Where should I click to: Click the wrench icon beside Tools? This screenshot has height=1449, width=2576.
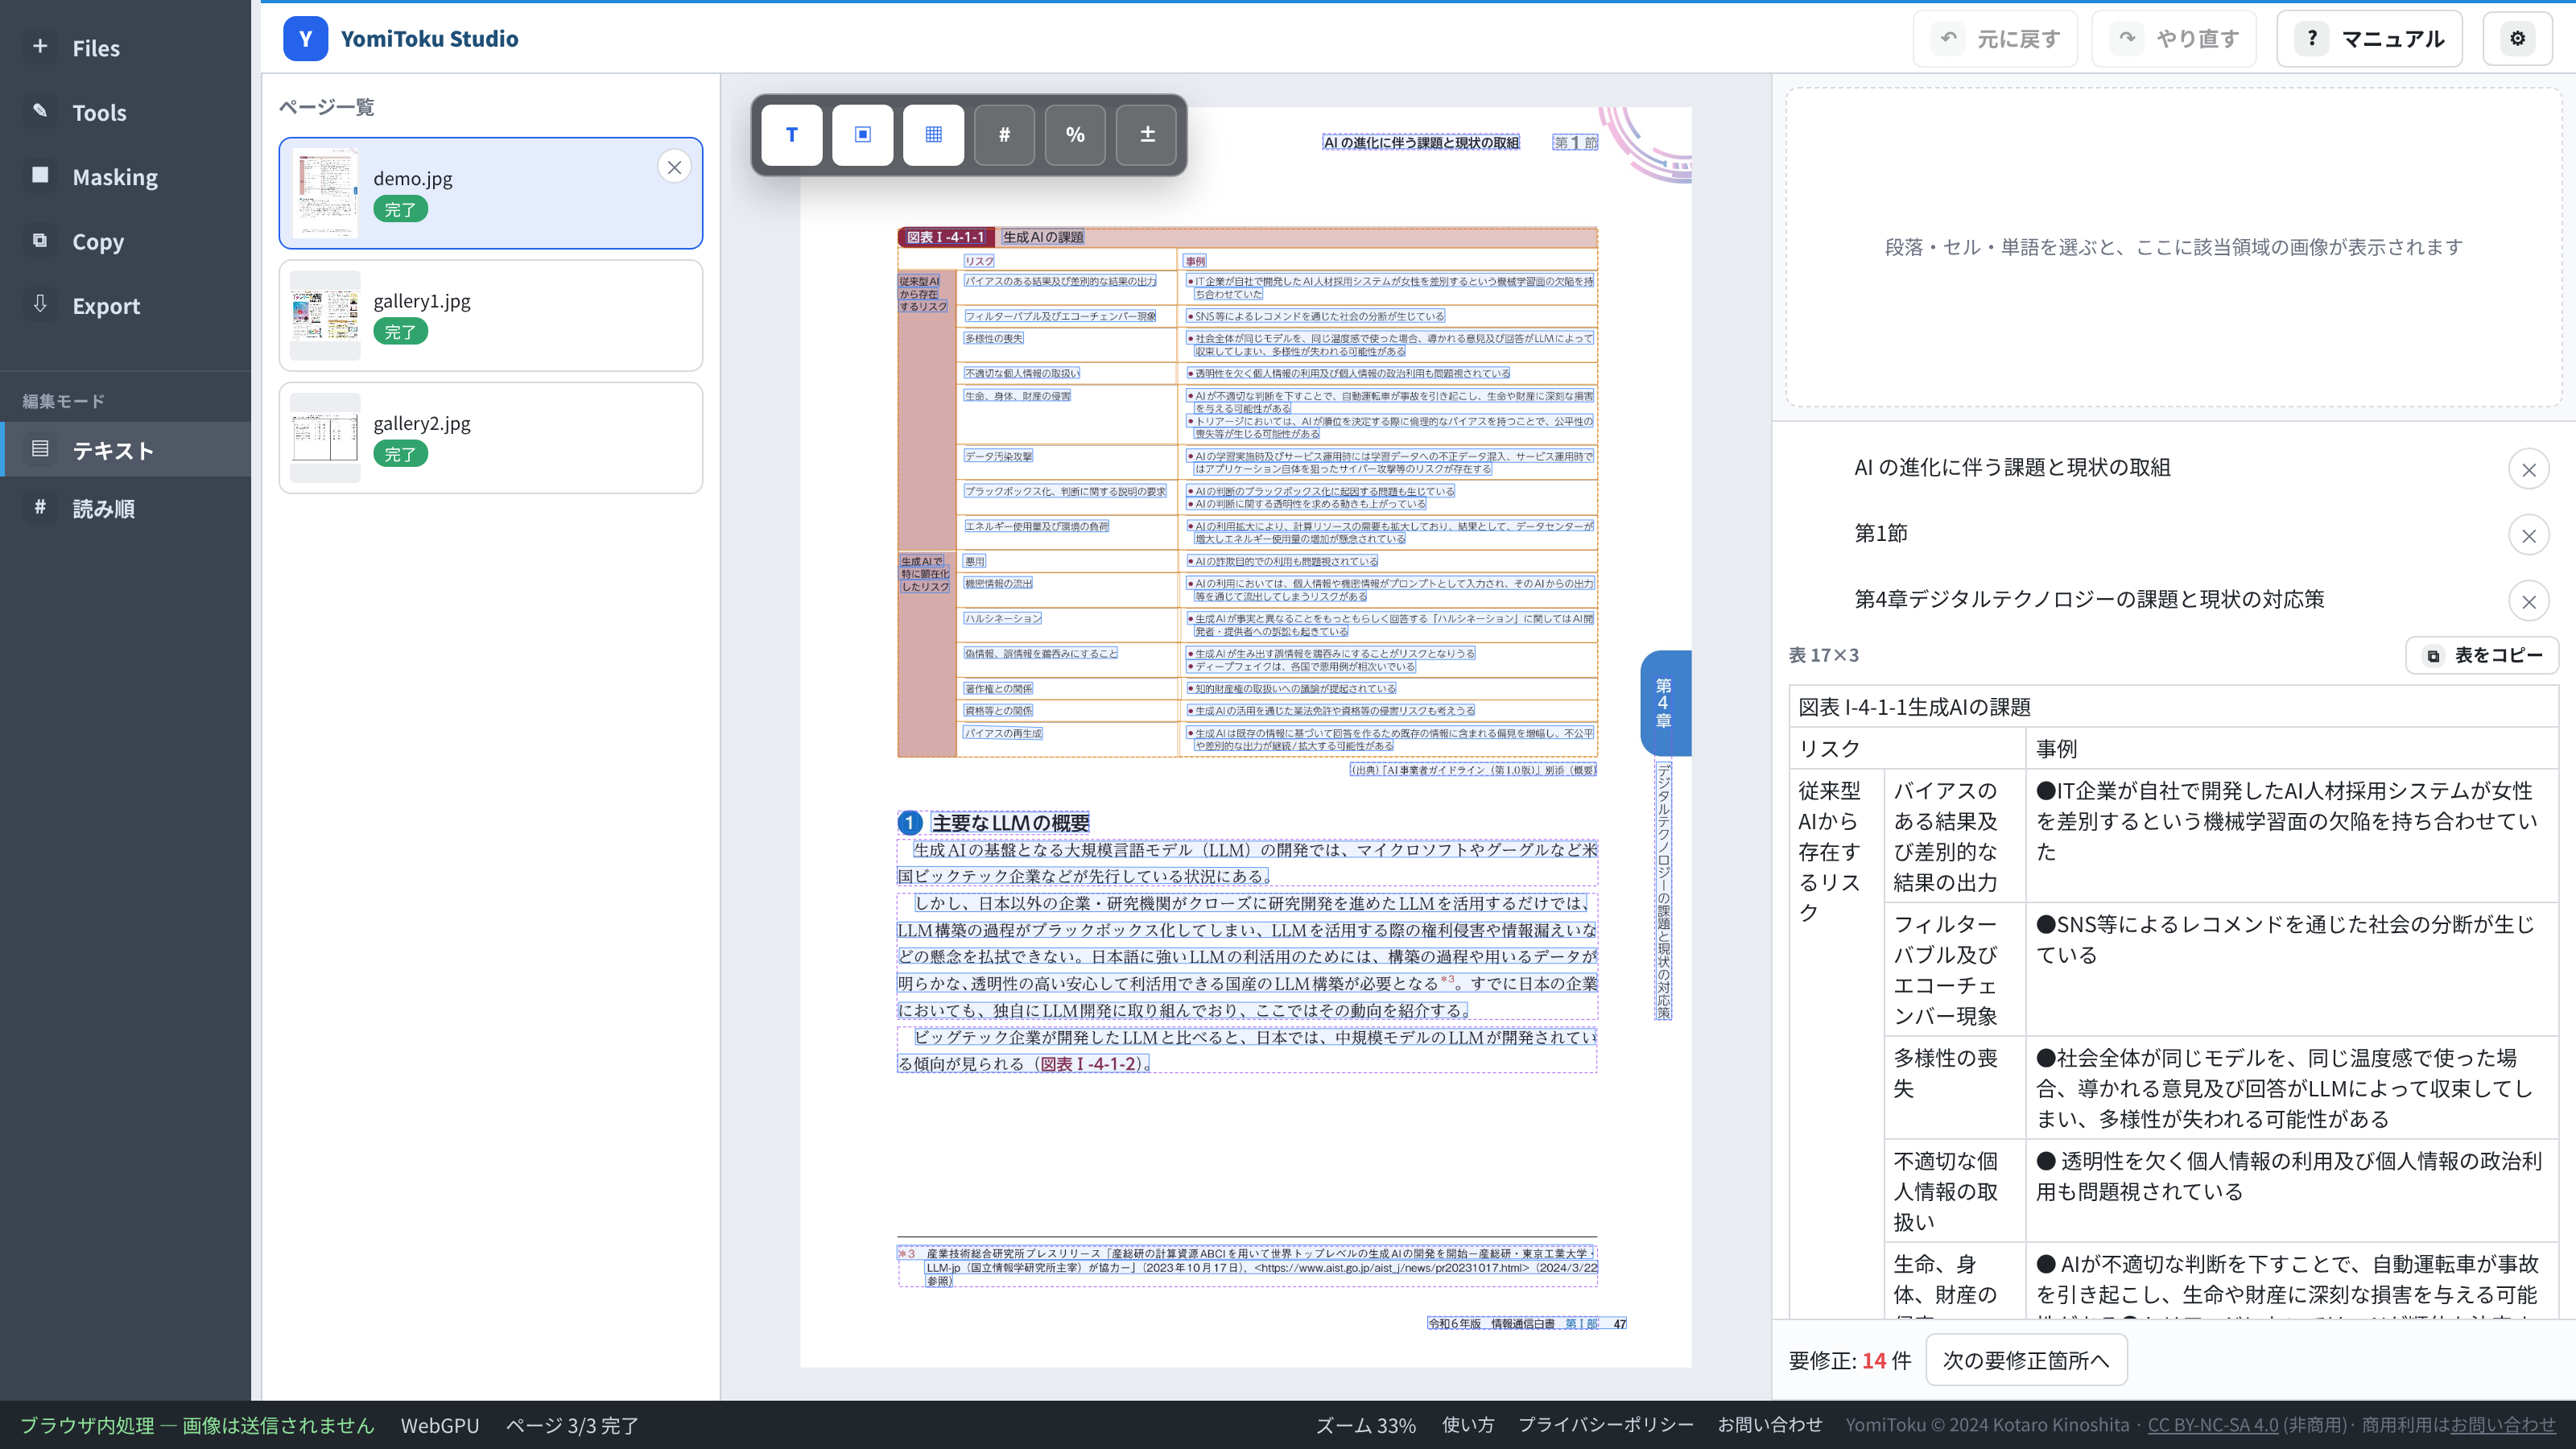pos(40,111)
